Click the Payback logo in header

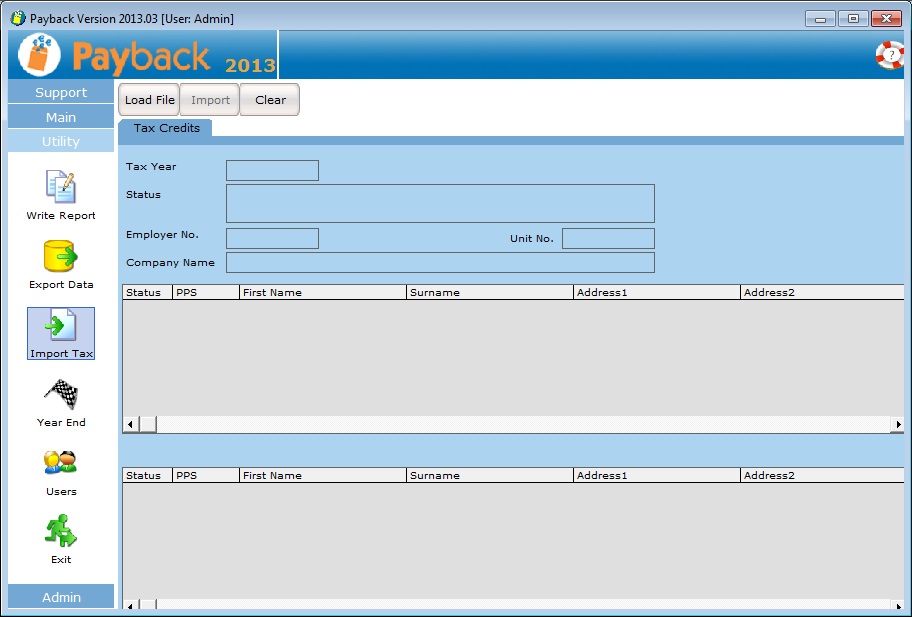pyautogui.click(x=146, y=55)
